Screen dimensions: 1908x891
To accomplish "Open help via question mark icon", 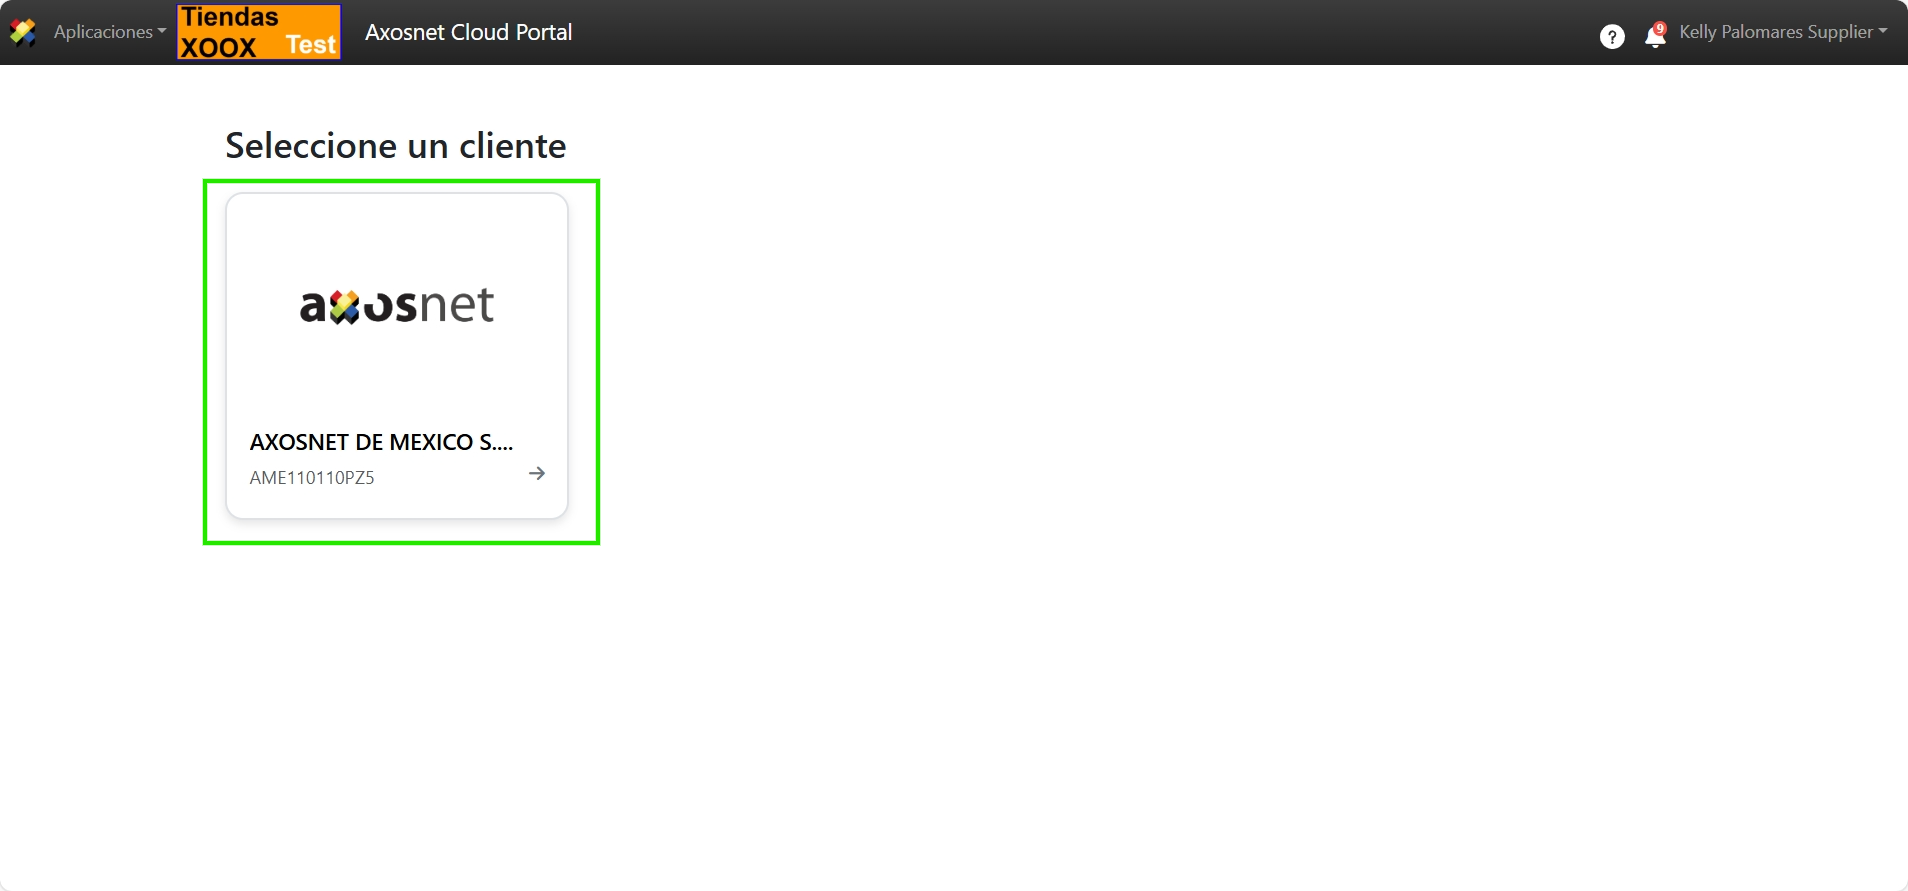I will click(1612, 37).
